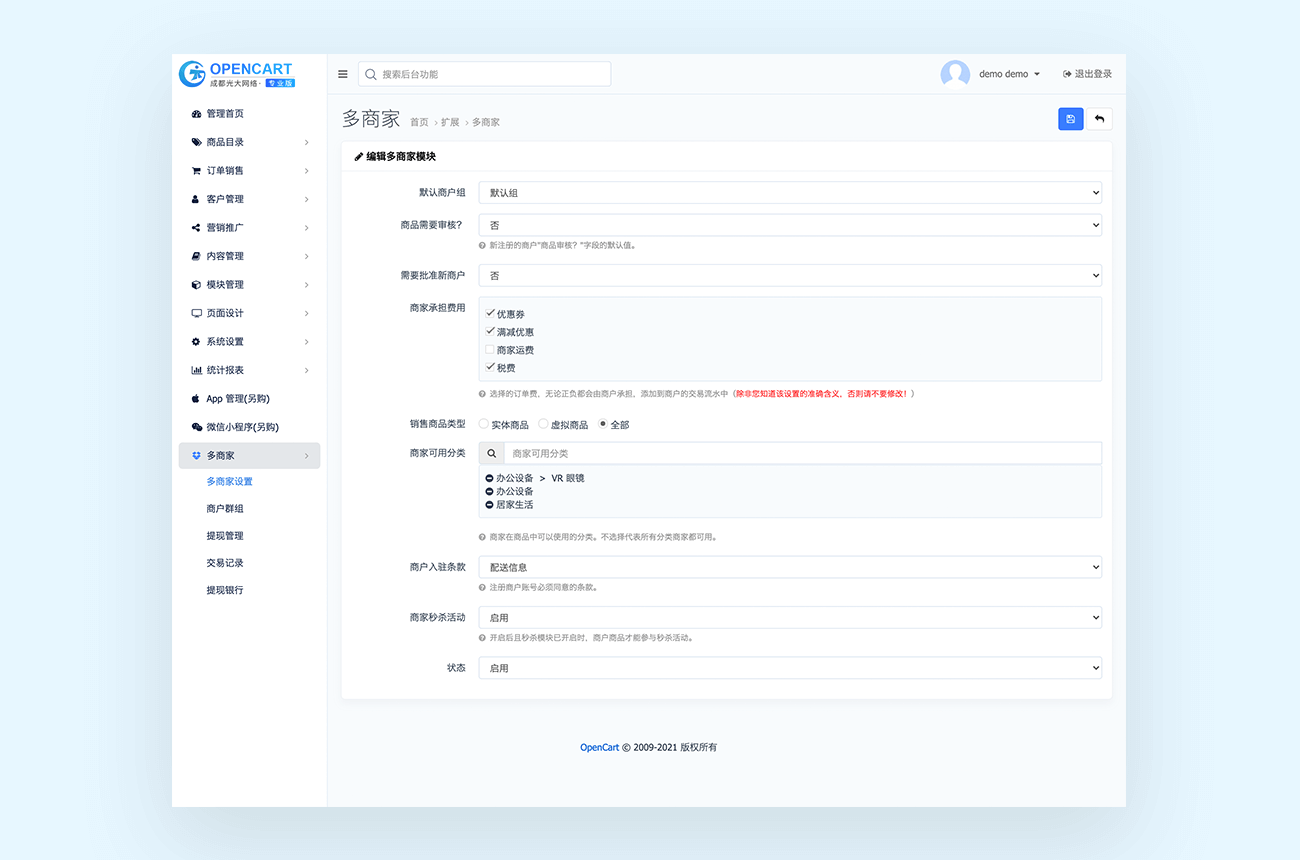Uncheck the 优惠券 checkbox

(490, 313)
